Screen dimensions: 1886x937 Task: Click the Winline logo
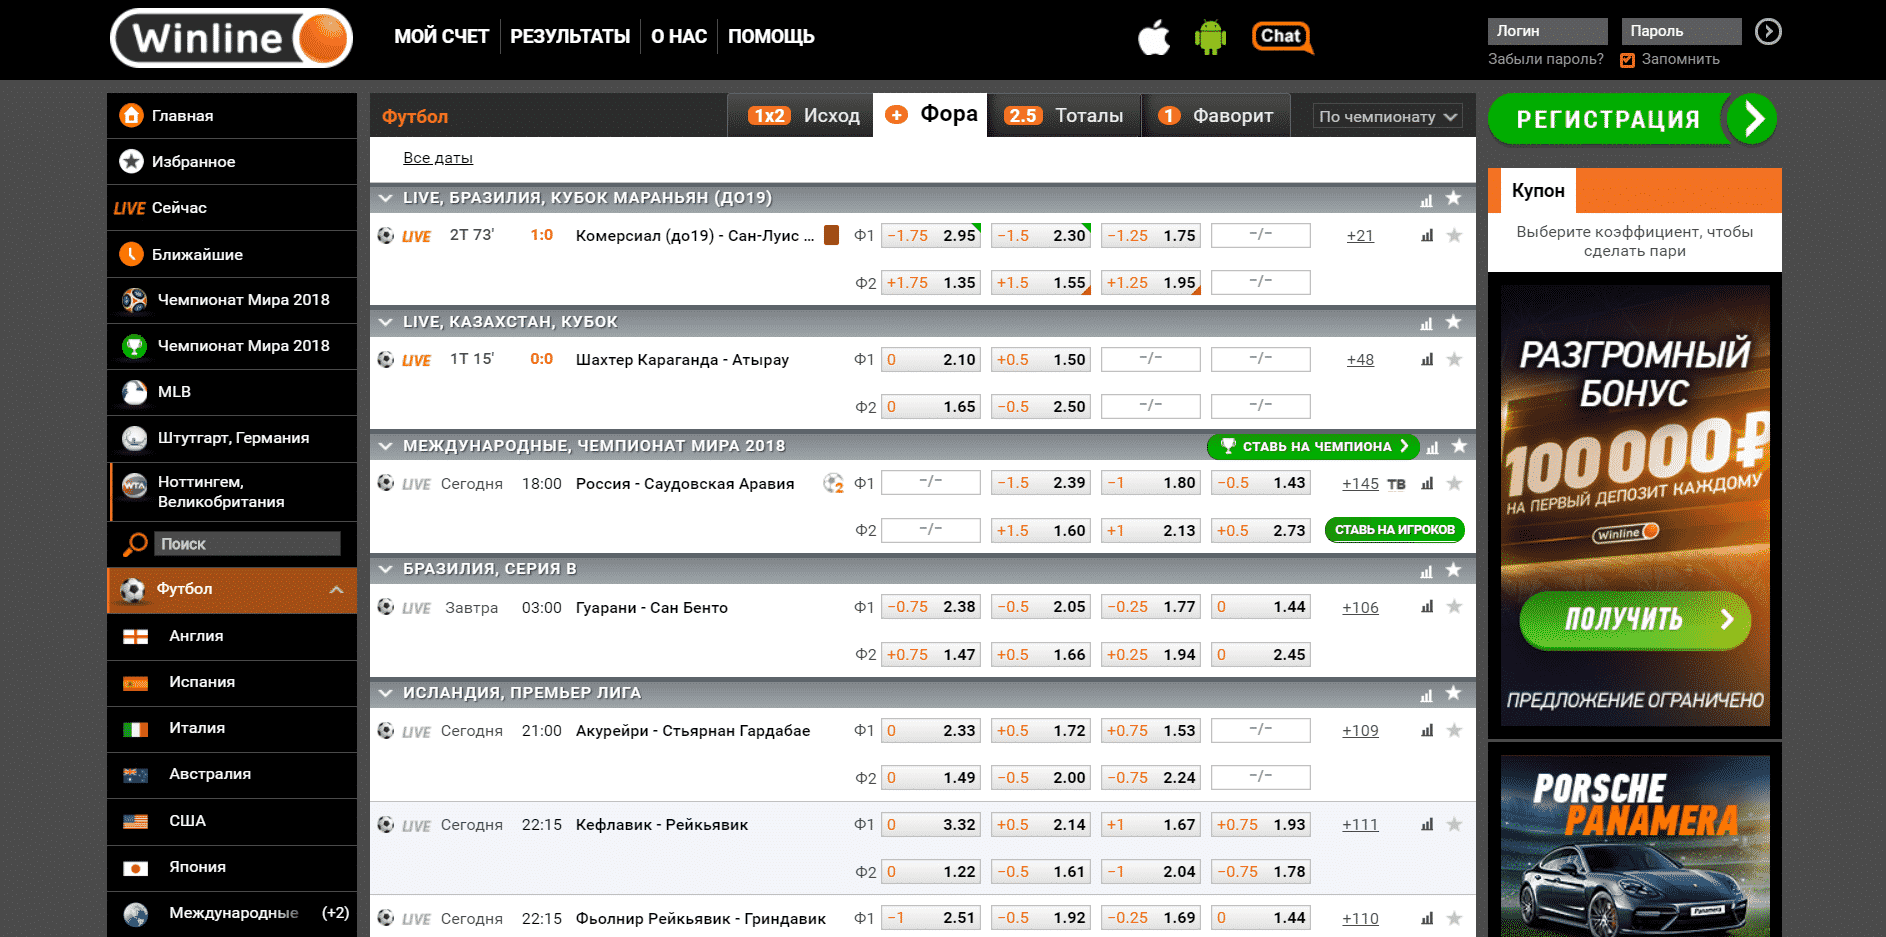pyautogui.click(x=232, y=38)
